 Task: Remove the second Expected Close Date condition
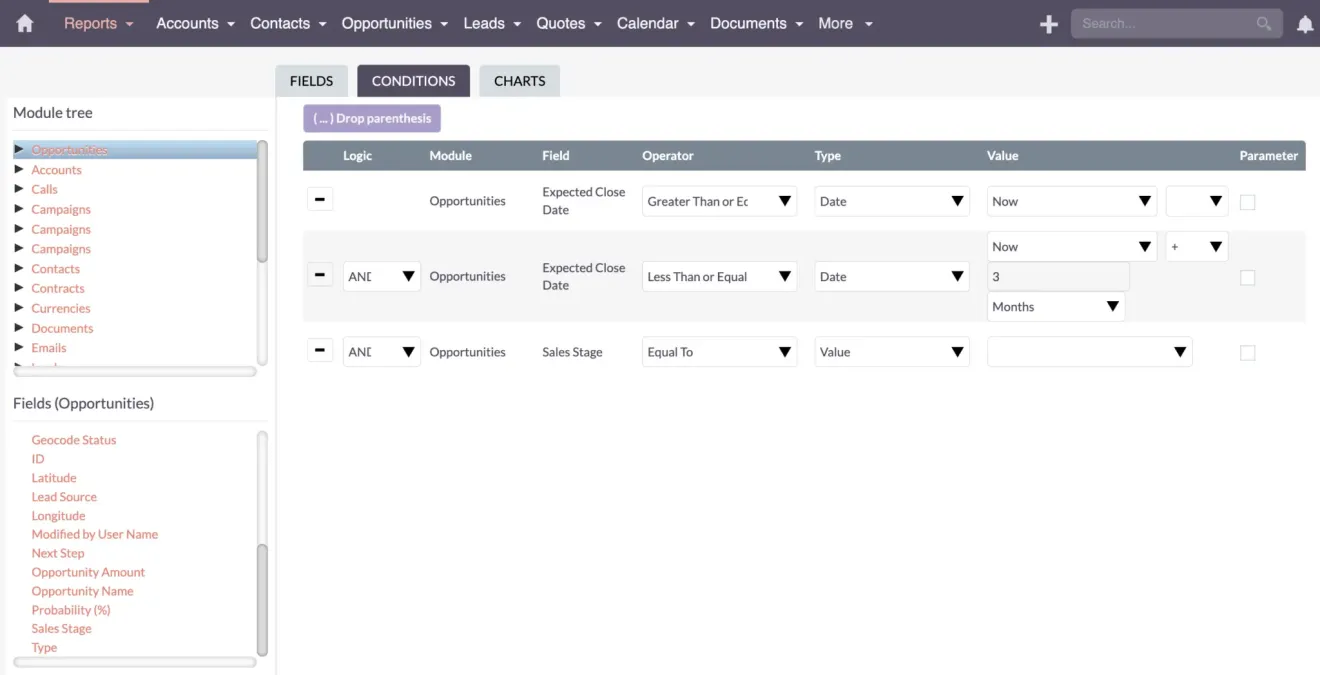320,274
